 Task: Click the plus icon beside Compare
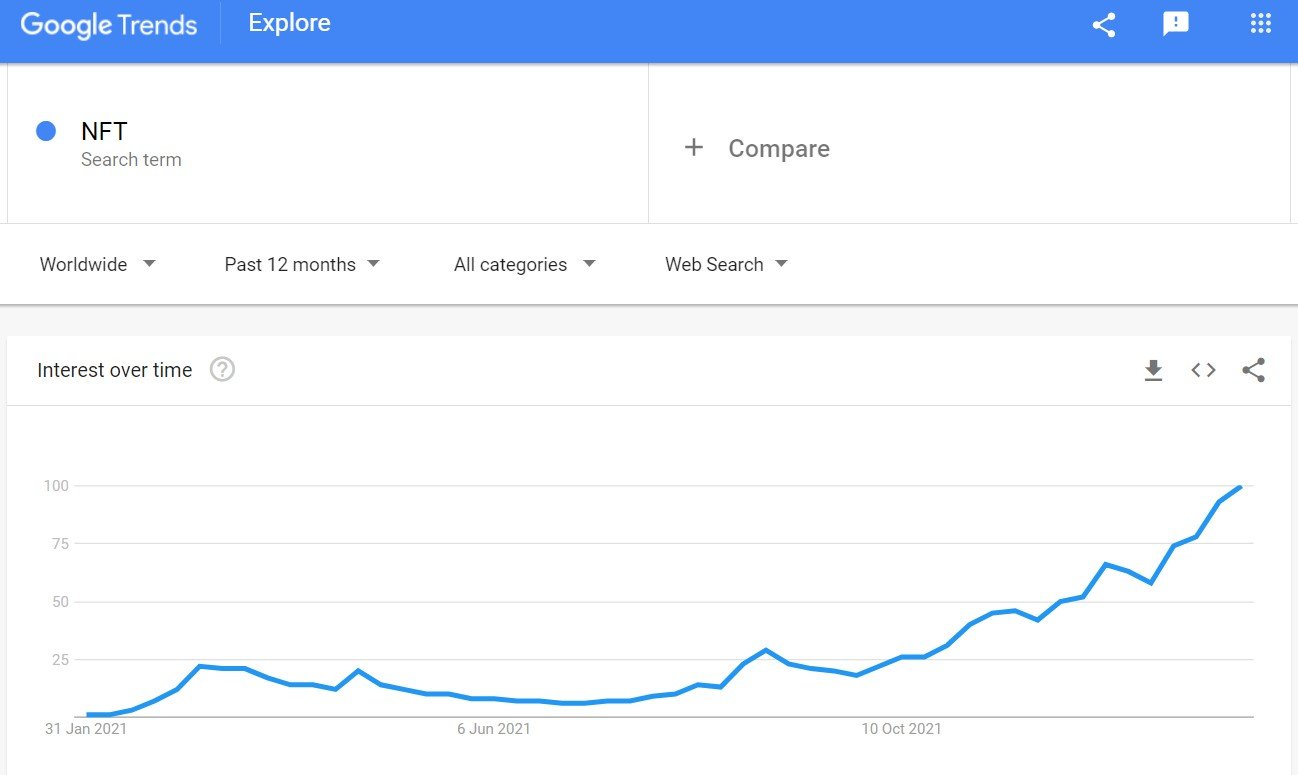[694, 148]
